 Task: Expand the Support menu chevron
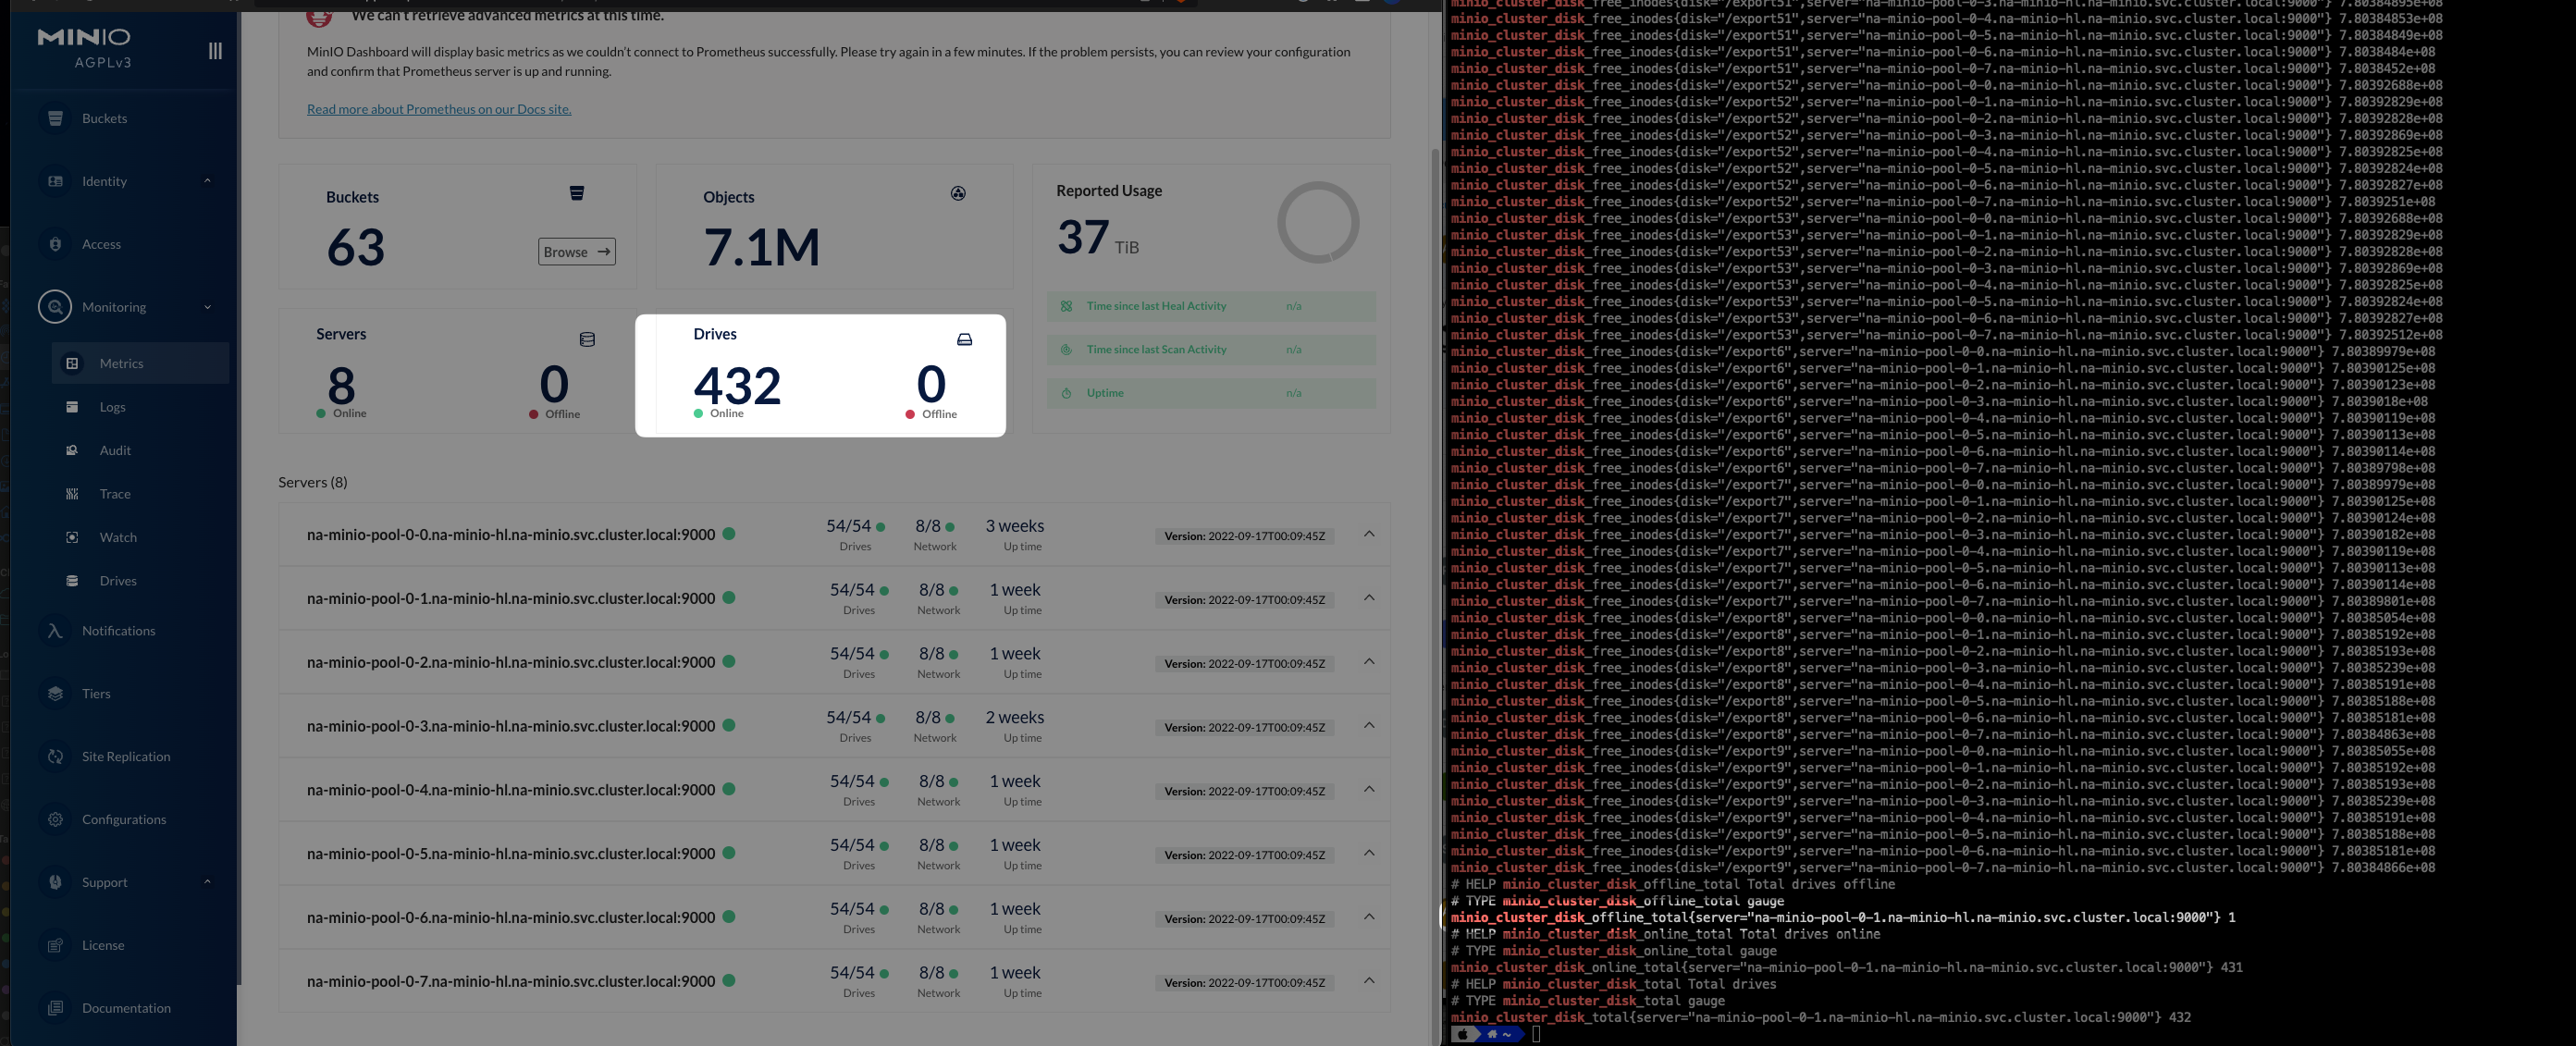[207, 882]
